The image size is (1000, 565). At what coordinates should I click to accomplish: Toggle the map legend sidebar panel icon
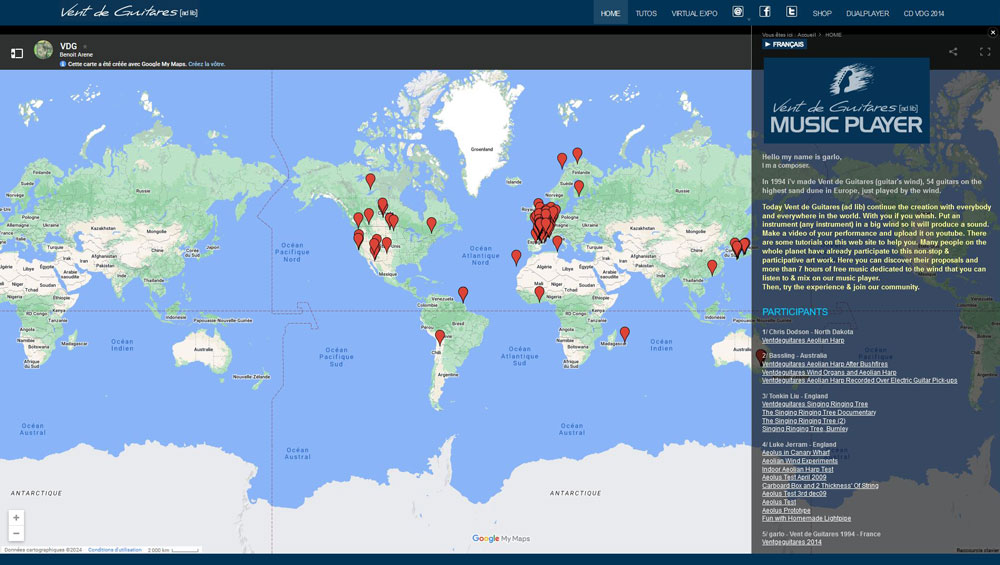(17, 54)
